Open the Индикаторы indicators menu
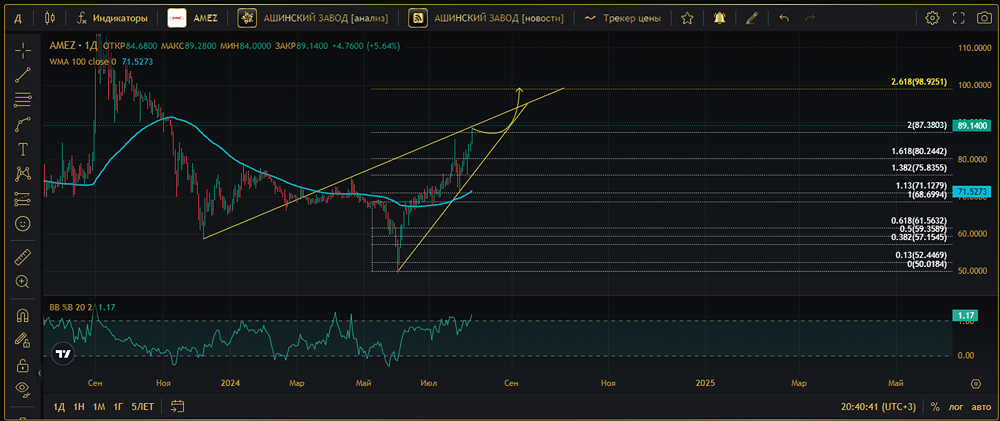Image resolution: width=1000 pixels, height=421 pixels. click(x=112, y=18)
